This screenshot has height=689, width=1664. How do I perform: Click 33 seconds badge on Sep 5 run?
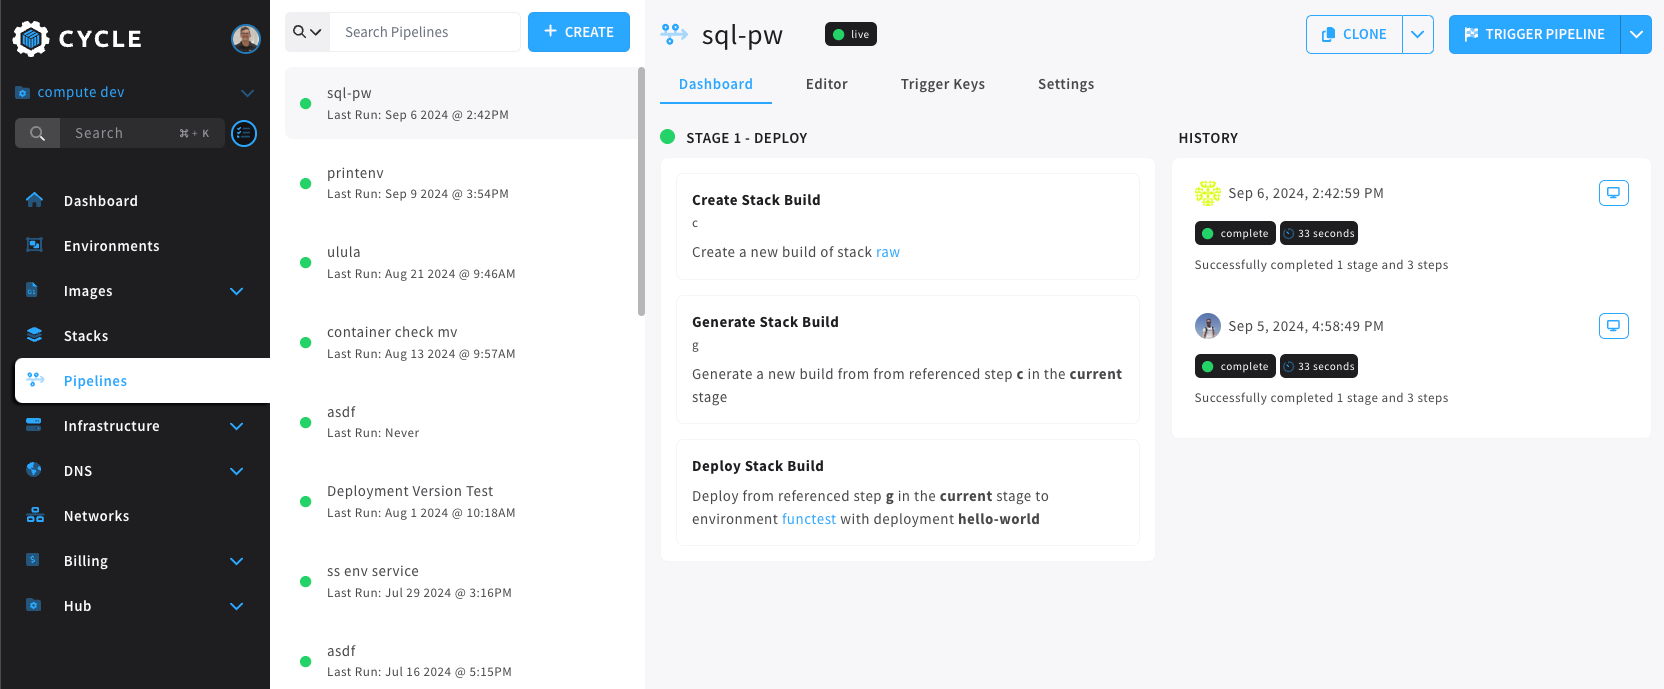(1319, 366)
